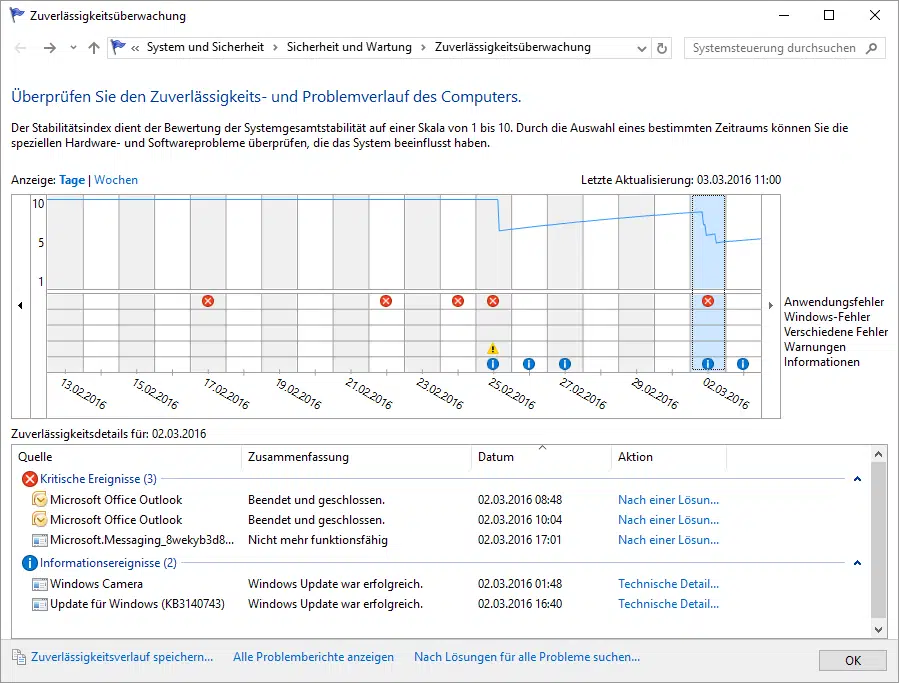Image resolution: width=899 pixels, height=683 pixels.
Task: Go up one level with the up arrow
Action: coord(94,48)
